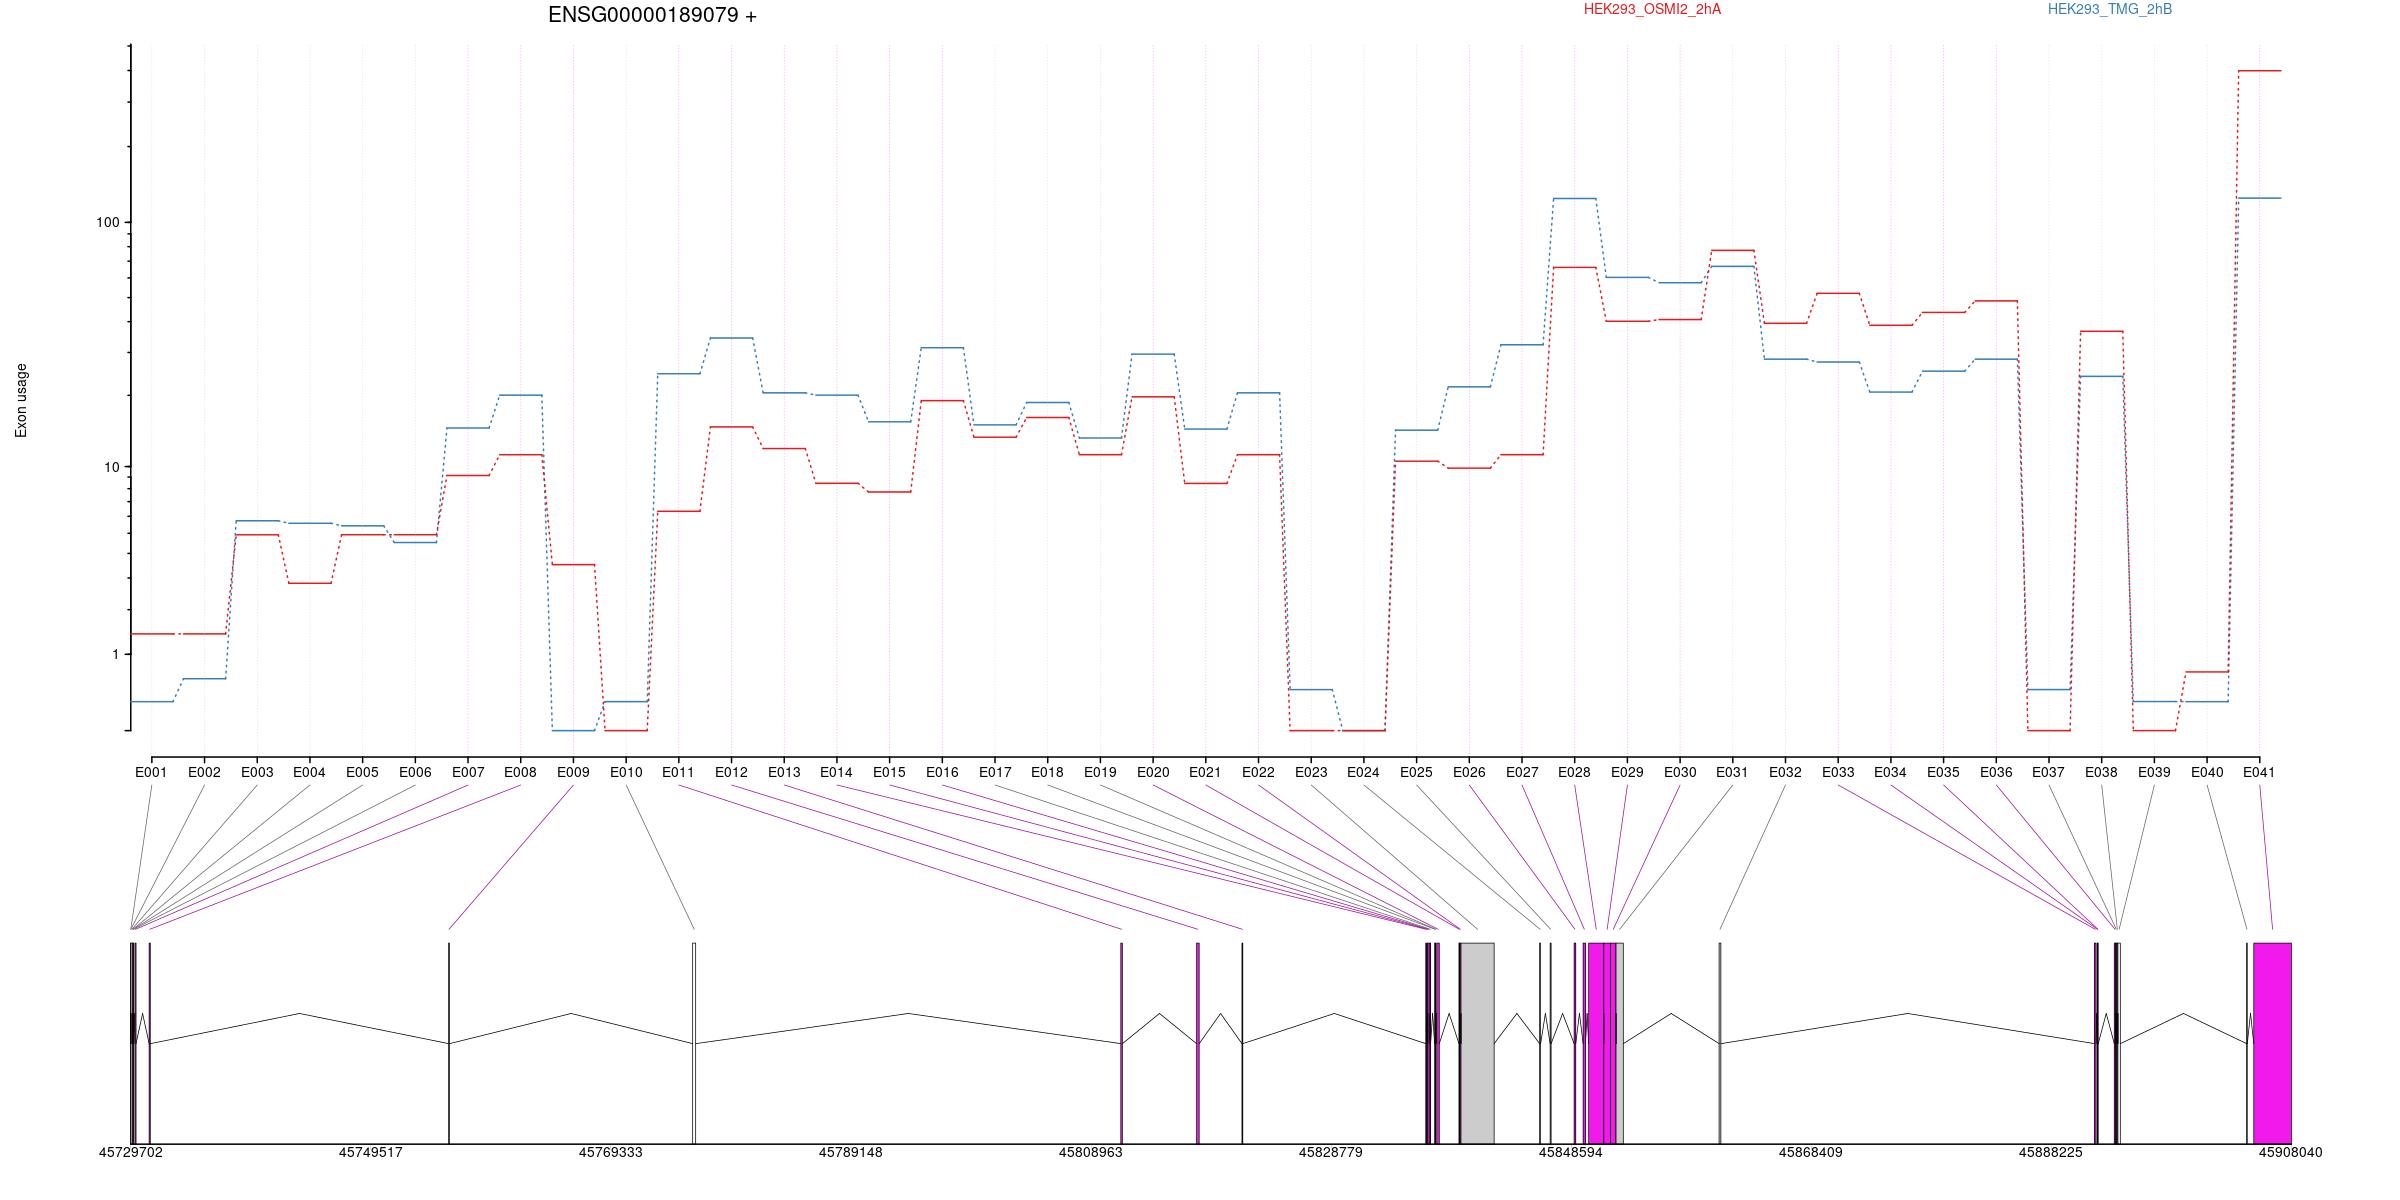Click exon label E012

click(x=731, y=772)
